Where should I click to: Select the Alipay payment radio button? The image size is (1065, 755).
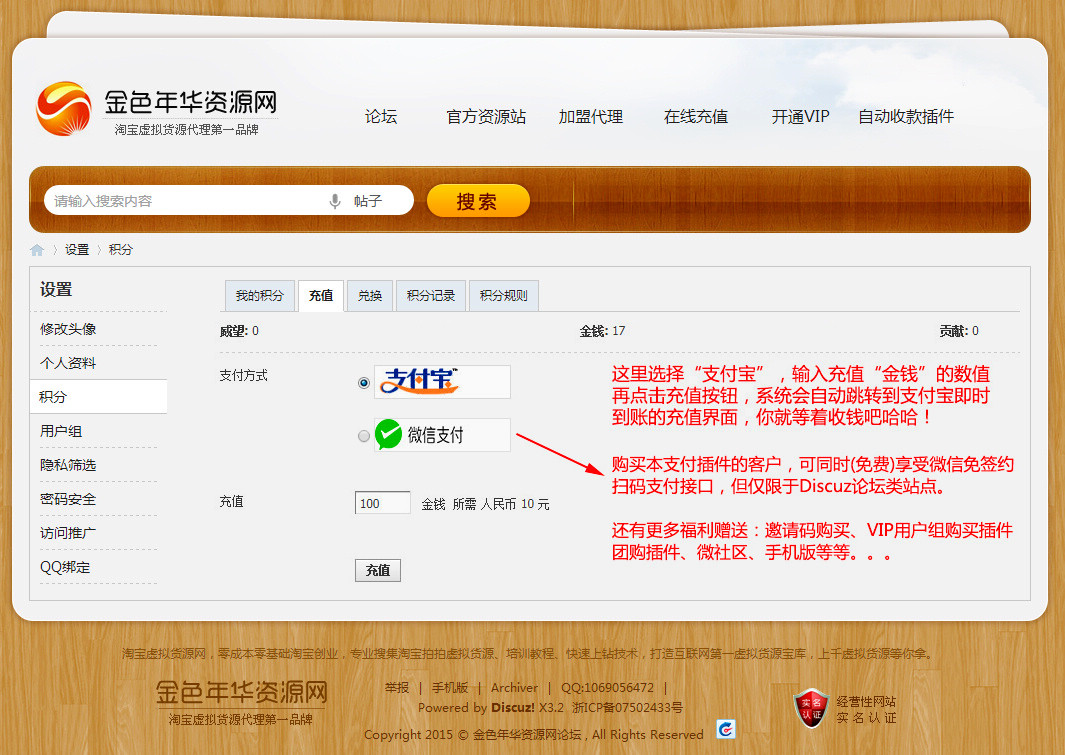click(x=364, y=383)
